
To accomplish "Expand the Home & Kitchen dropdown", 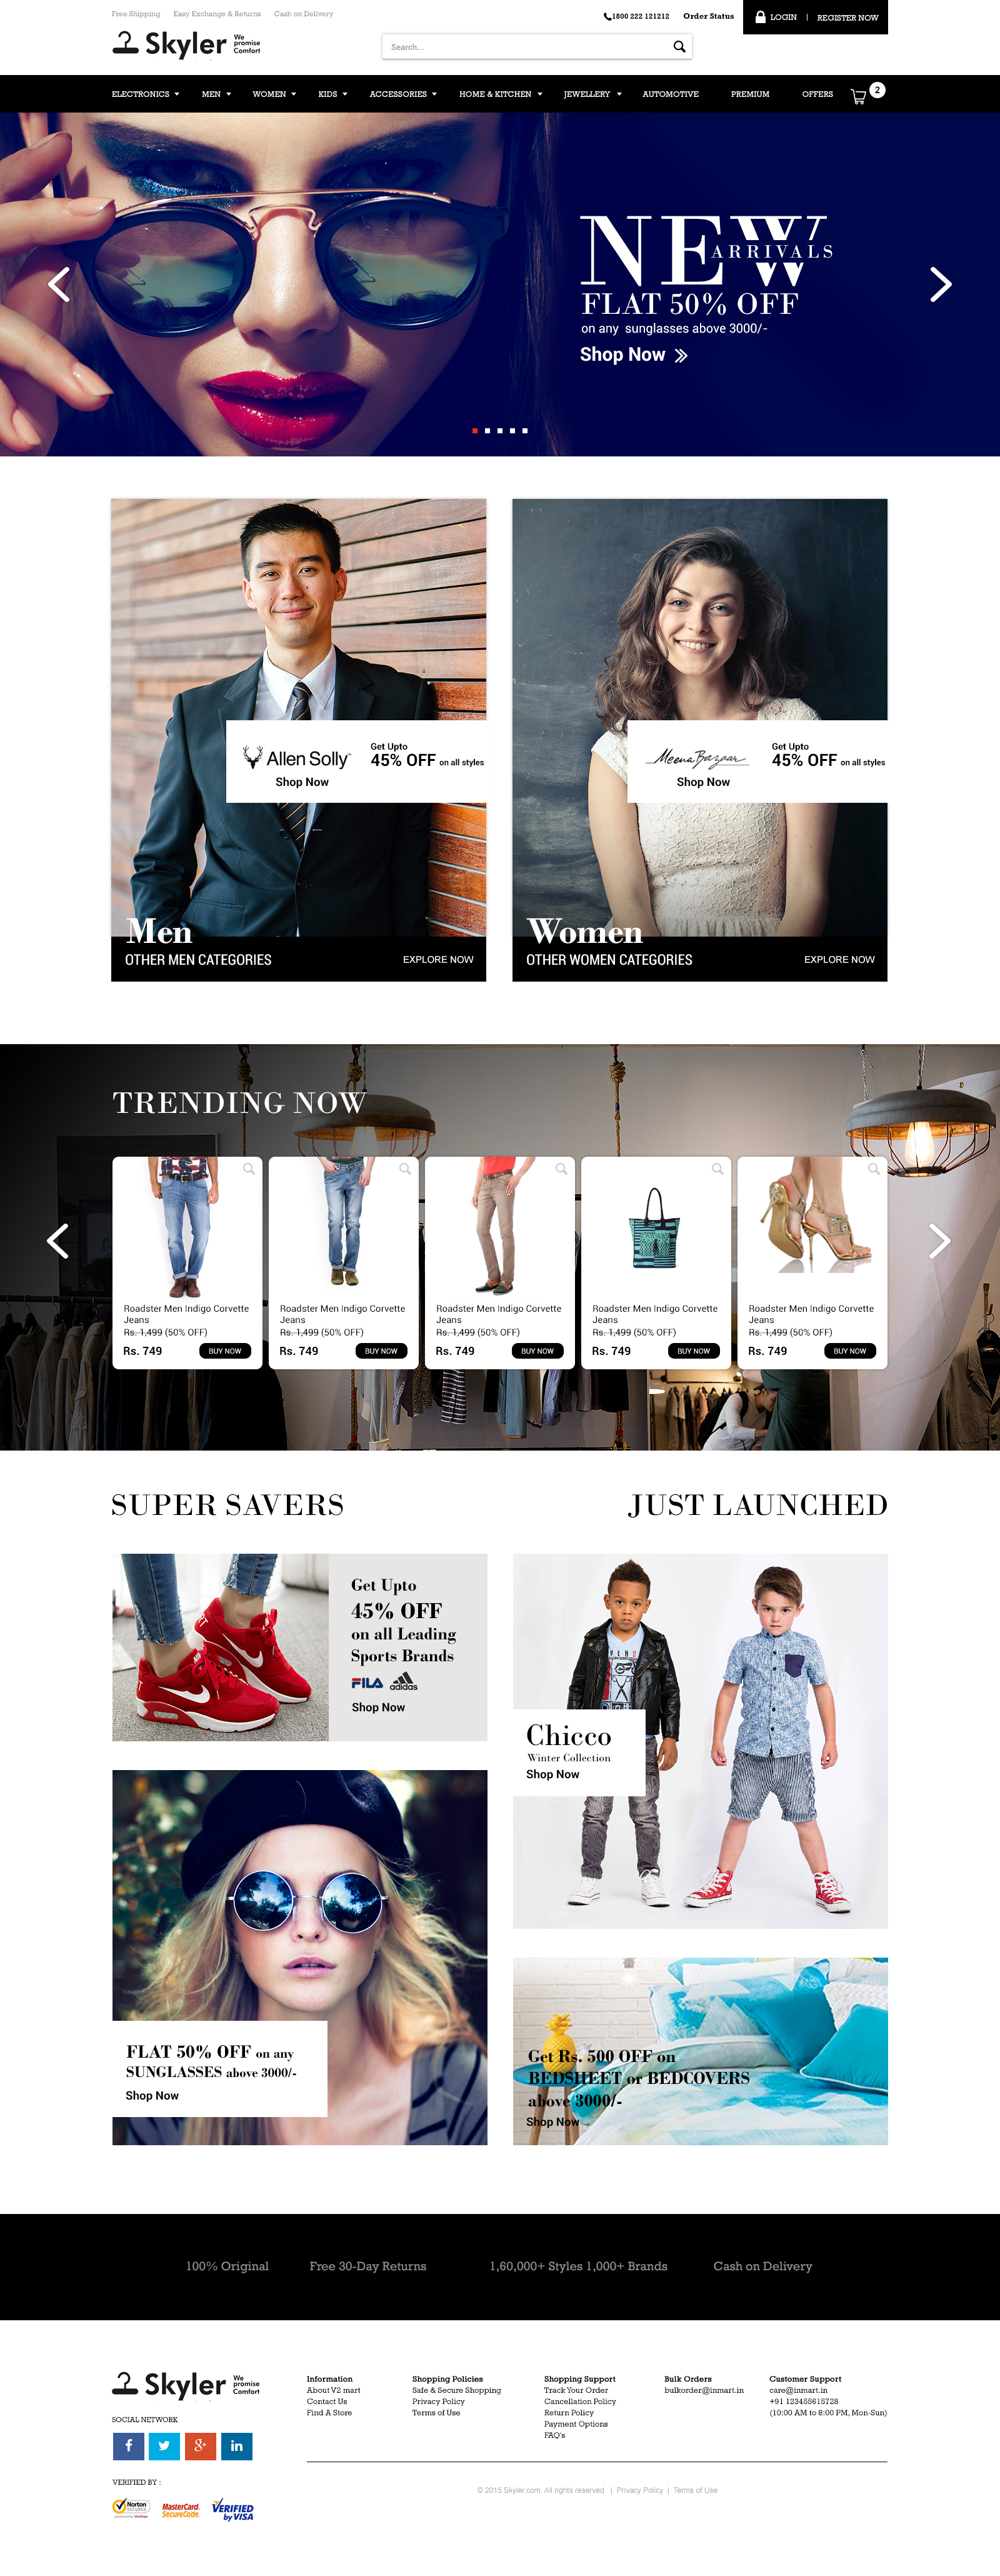I will tap(500, 94).
